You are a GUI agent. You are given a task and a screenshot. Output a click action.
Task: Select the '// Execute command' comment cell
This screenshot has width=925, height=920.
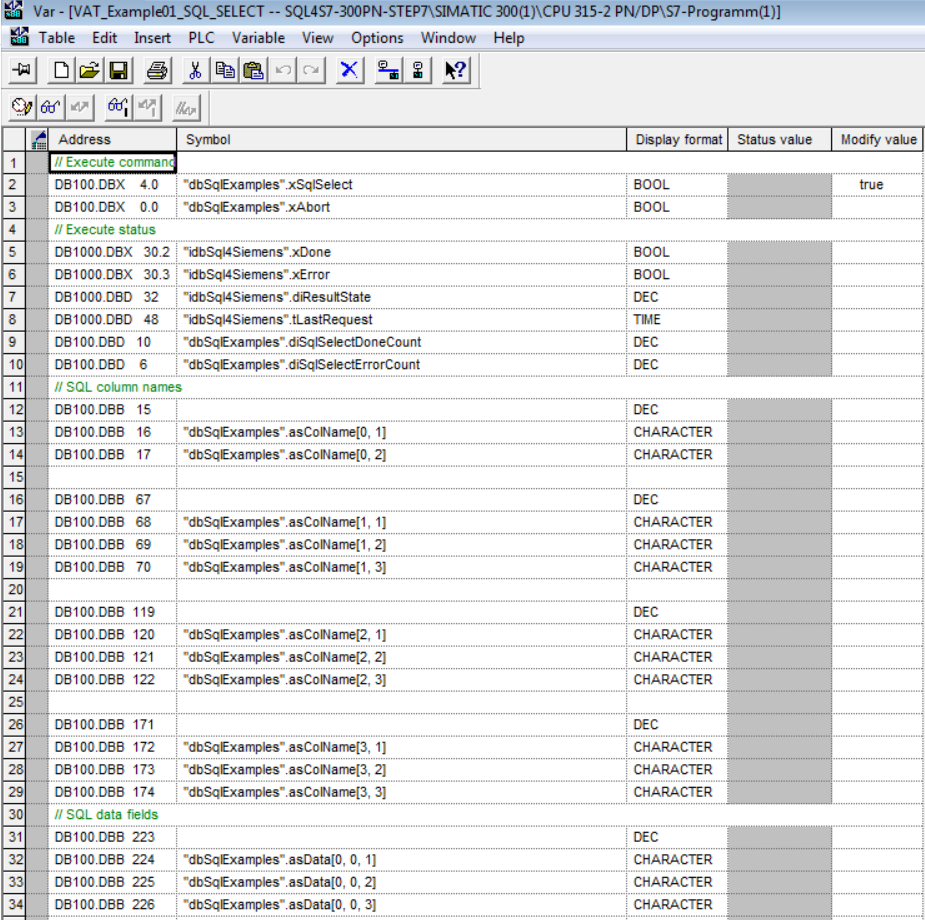click(x=113, y=162)
